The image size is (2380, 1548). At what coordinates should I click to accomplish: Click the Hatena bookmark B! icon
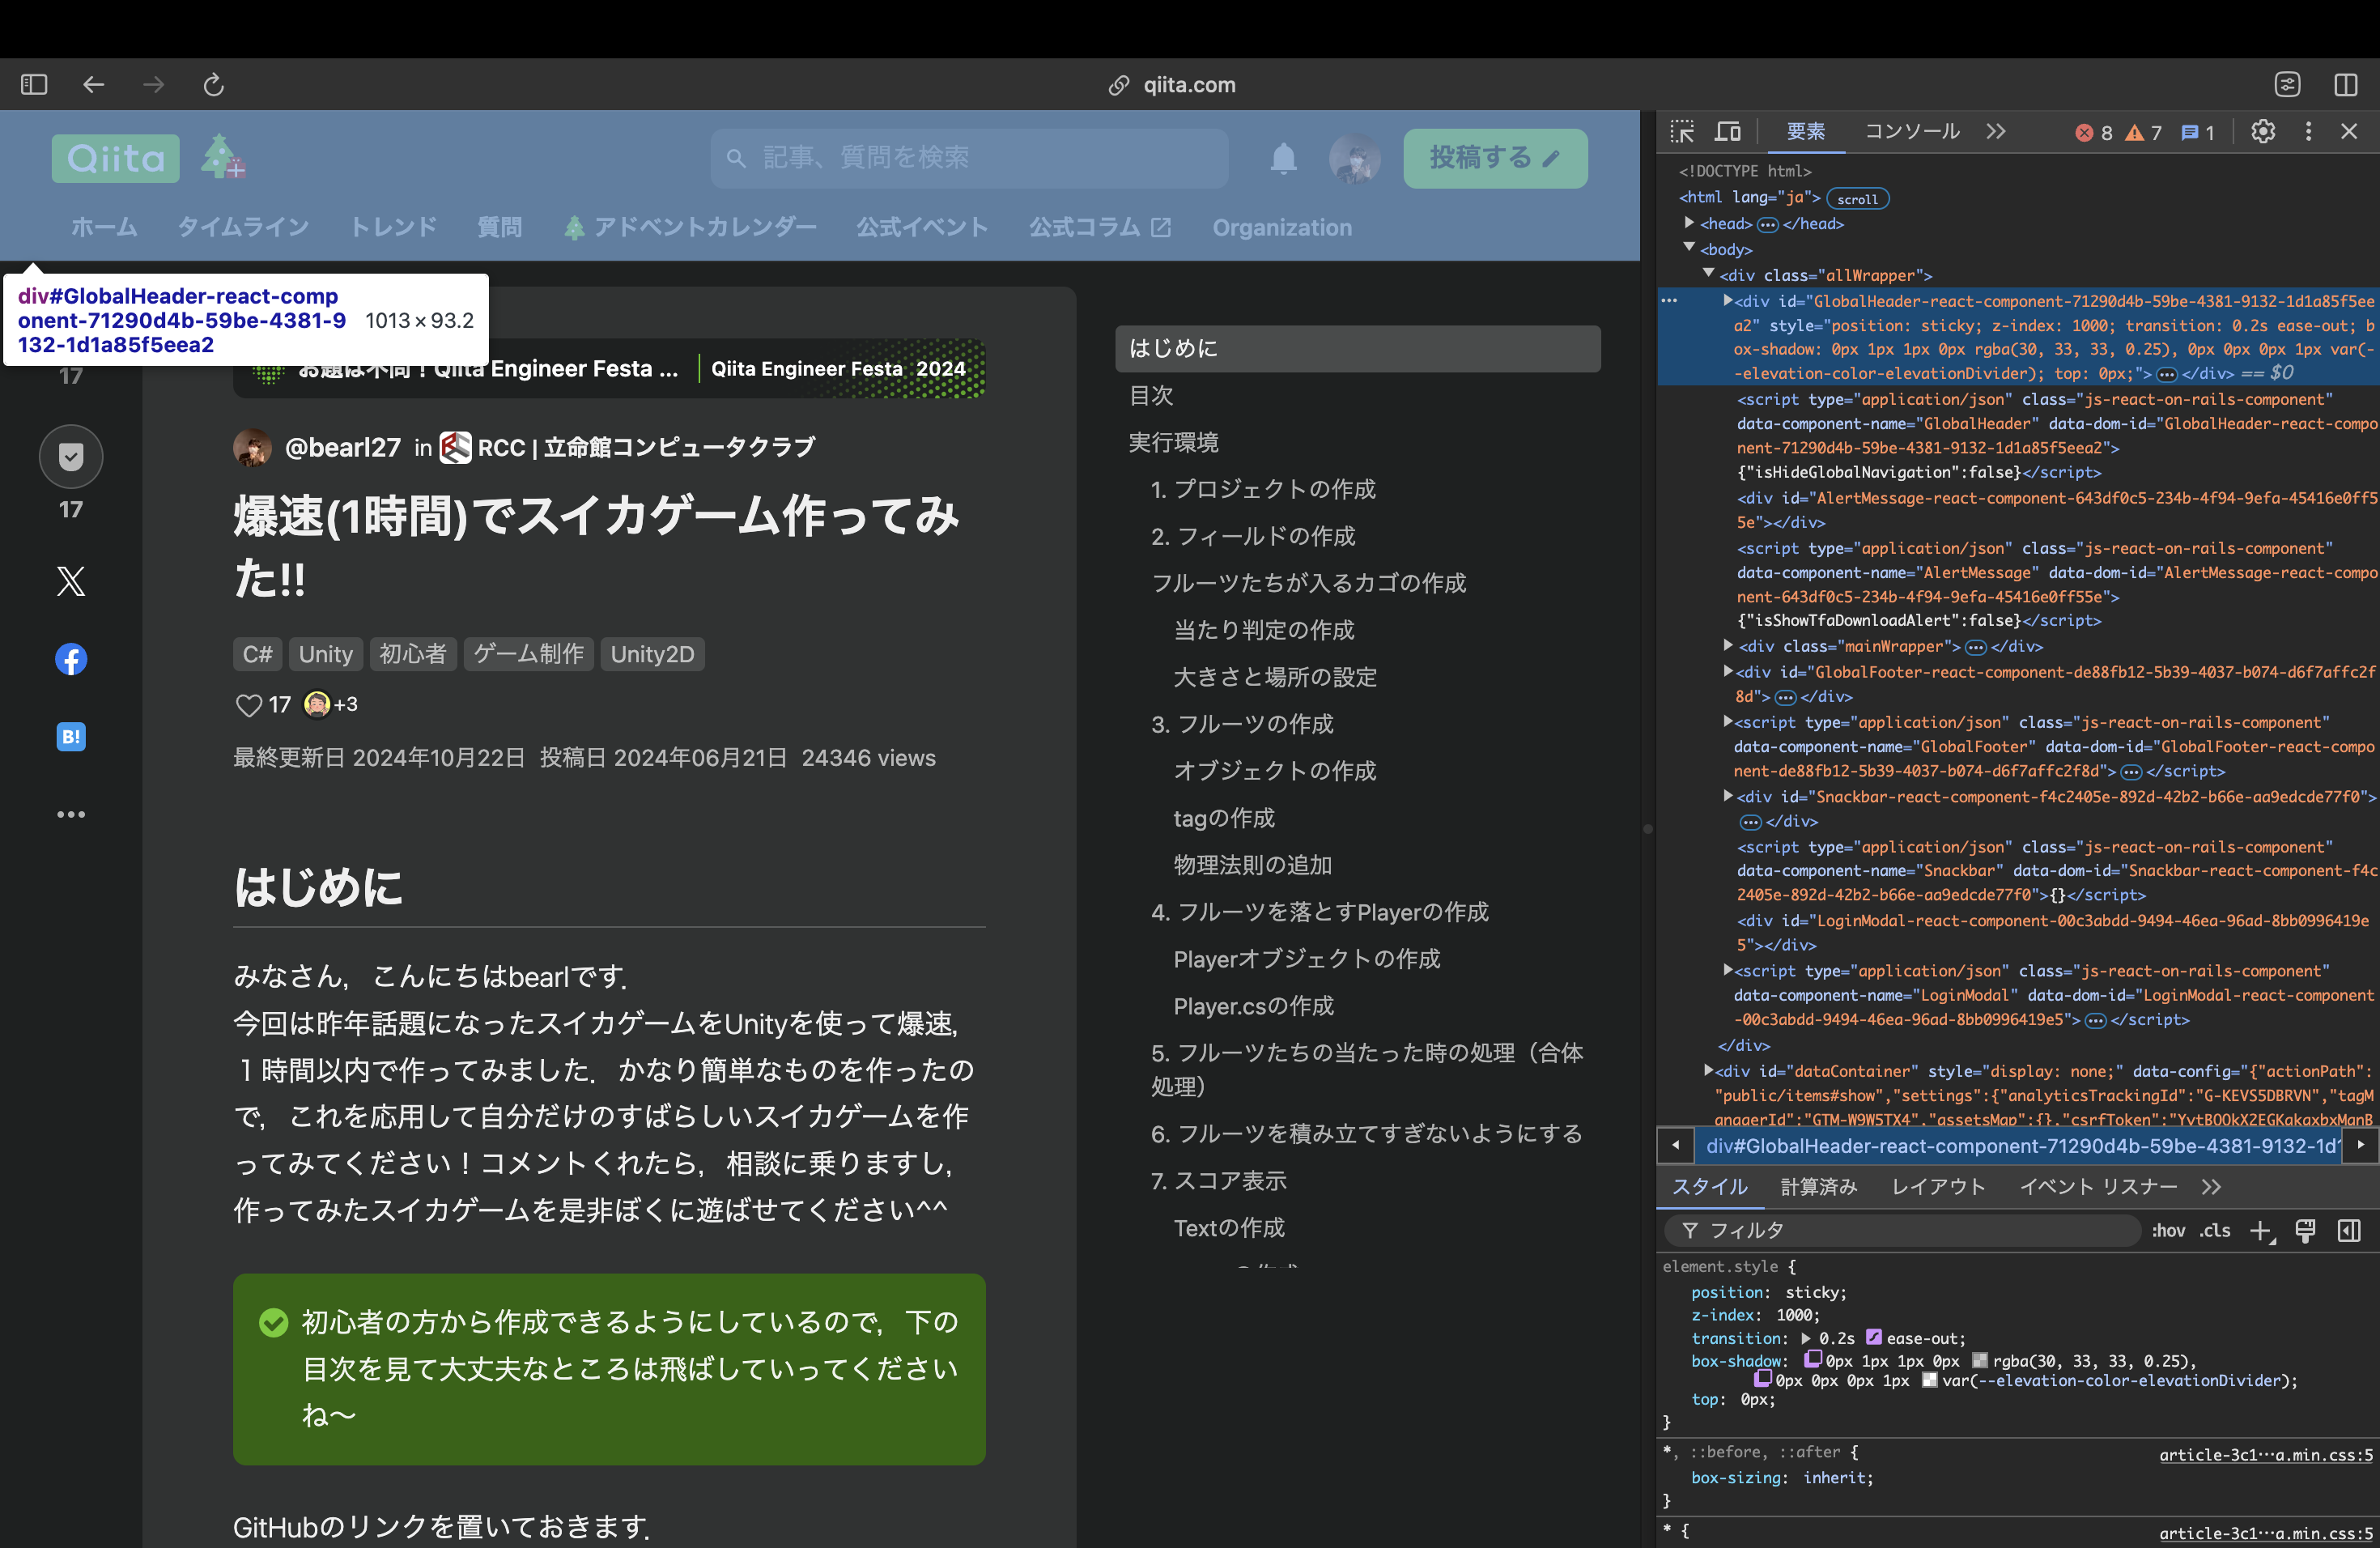71,737
